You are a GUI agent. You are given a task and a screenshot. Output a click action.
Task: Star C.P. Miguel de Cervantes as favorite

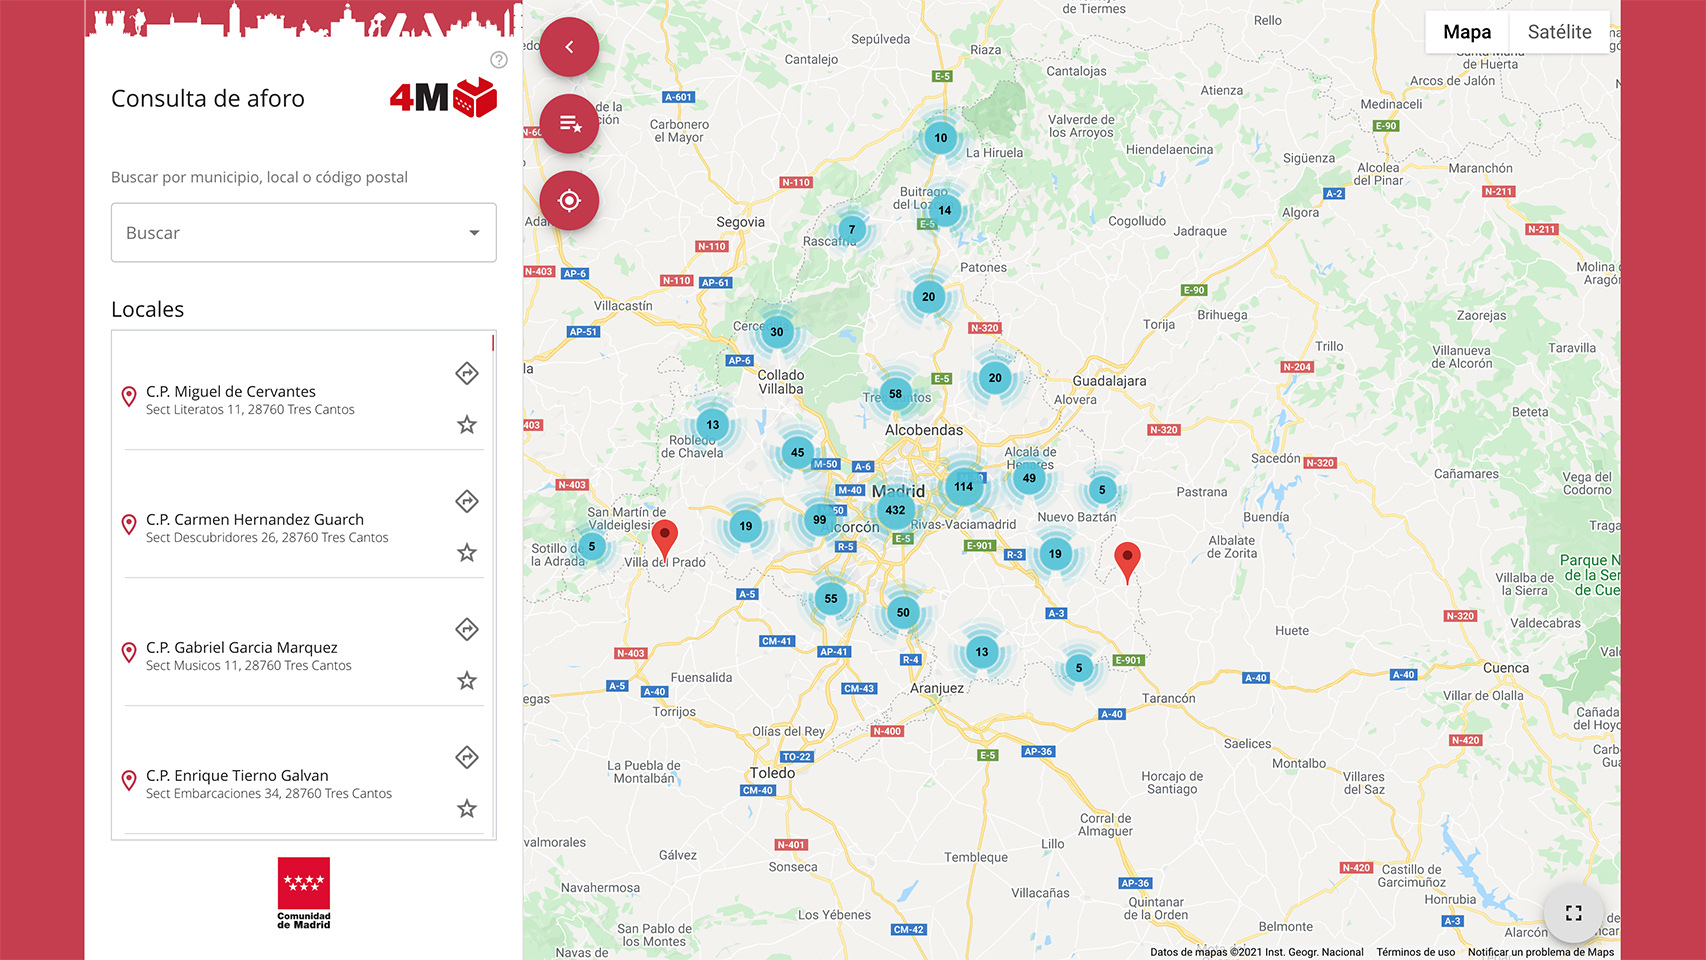(466, 425)
